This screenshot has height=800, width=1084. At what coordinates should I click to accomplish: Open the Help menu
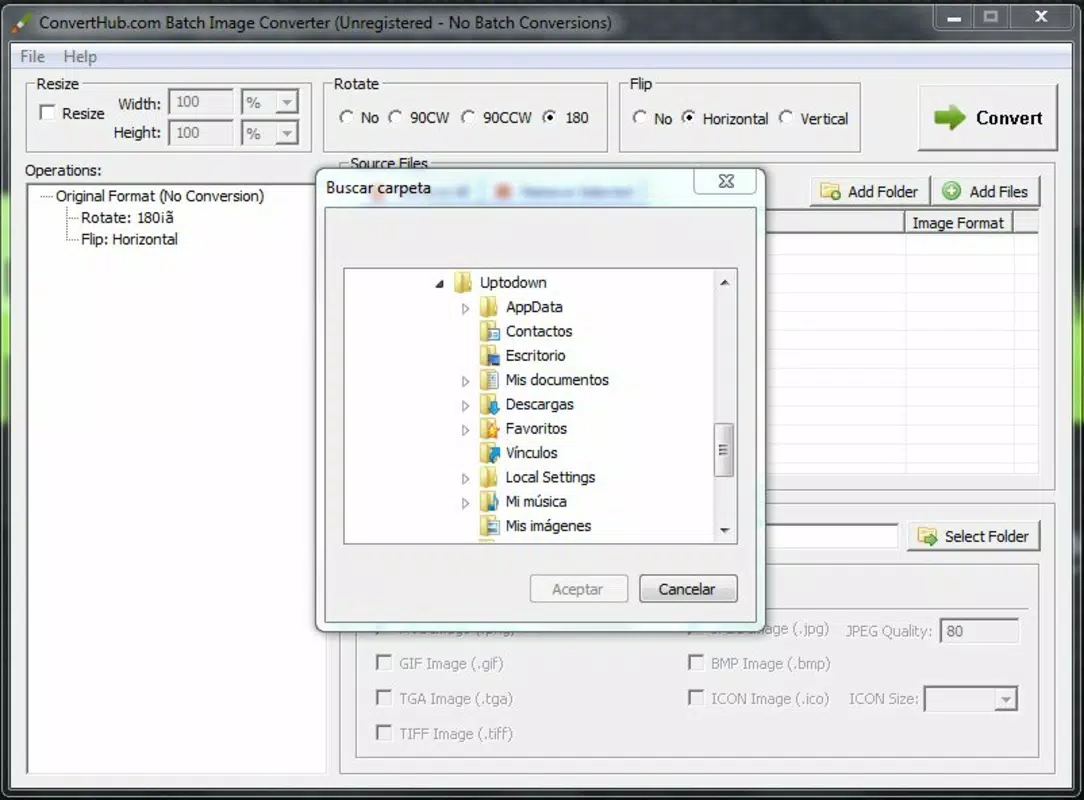point(80,56)
